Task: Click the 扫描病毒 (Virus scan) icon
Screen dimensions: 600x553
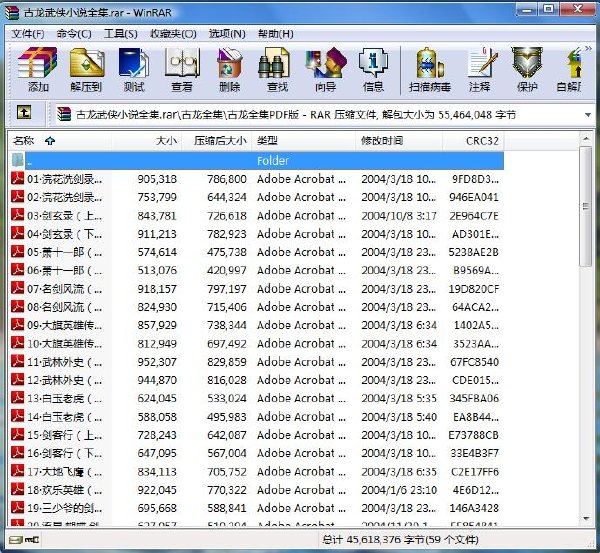Action: [x=429, y=69]
